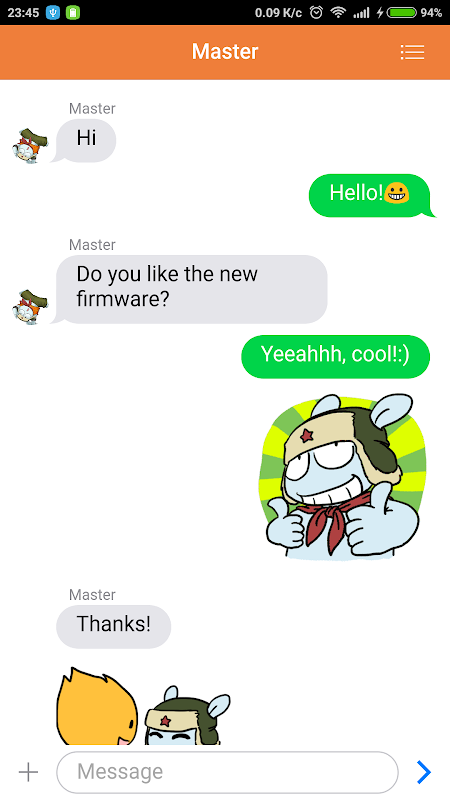Tap the green Hello! message bubble

pos(372,195)
